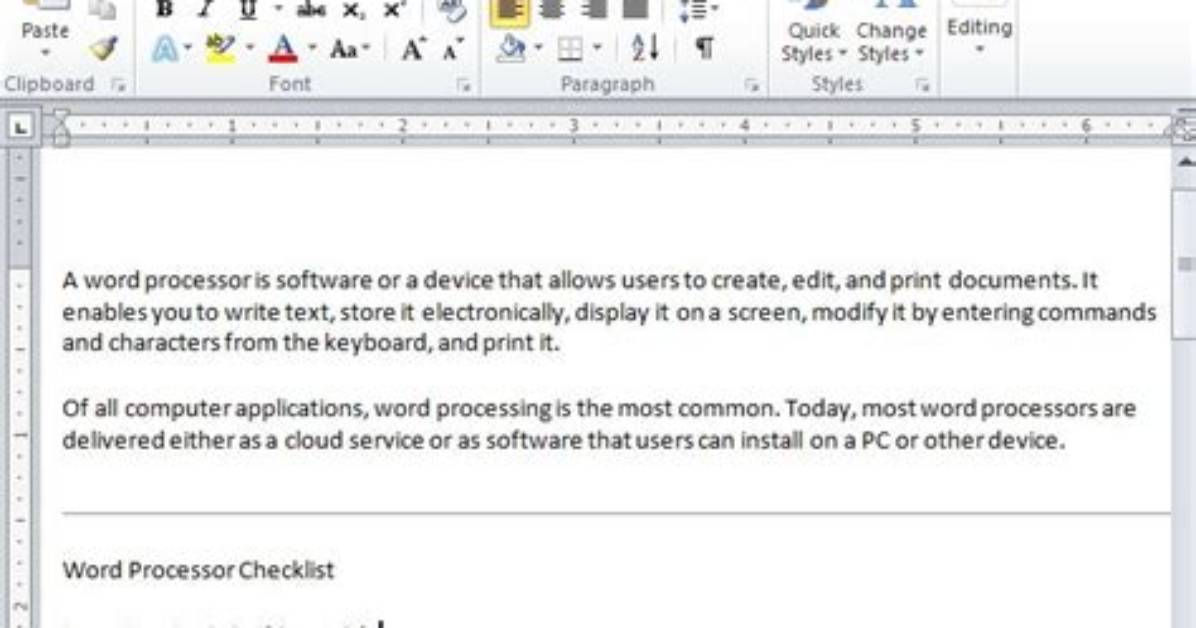Screen dimensions: 1196x628
Task: Click the vertical ruler on the left
Action: pyautogui.click(x=20, y=385)
